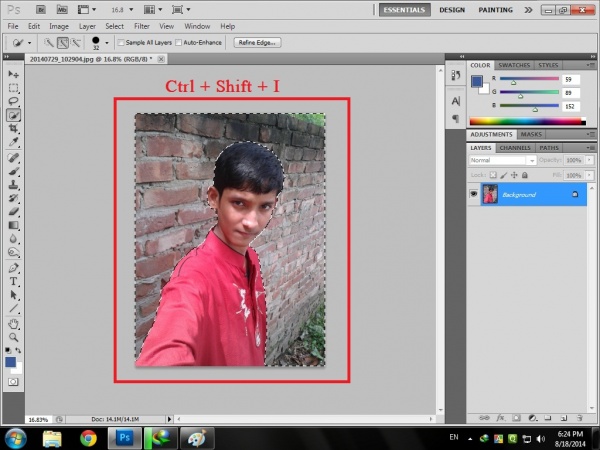Screen dimensions: 600x450
Task: Select the Eyedropper tool
Action: click(x=13, y=142)
